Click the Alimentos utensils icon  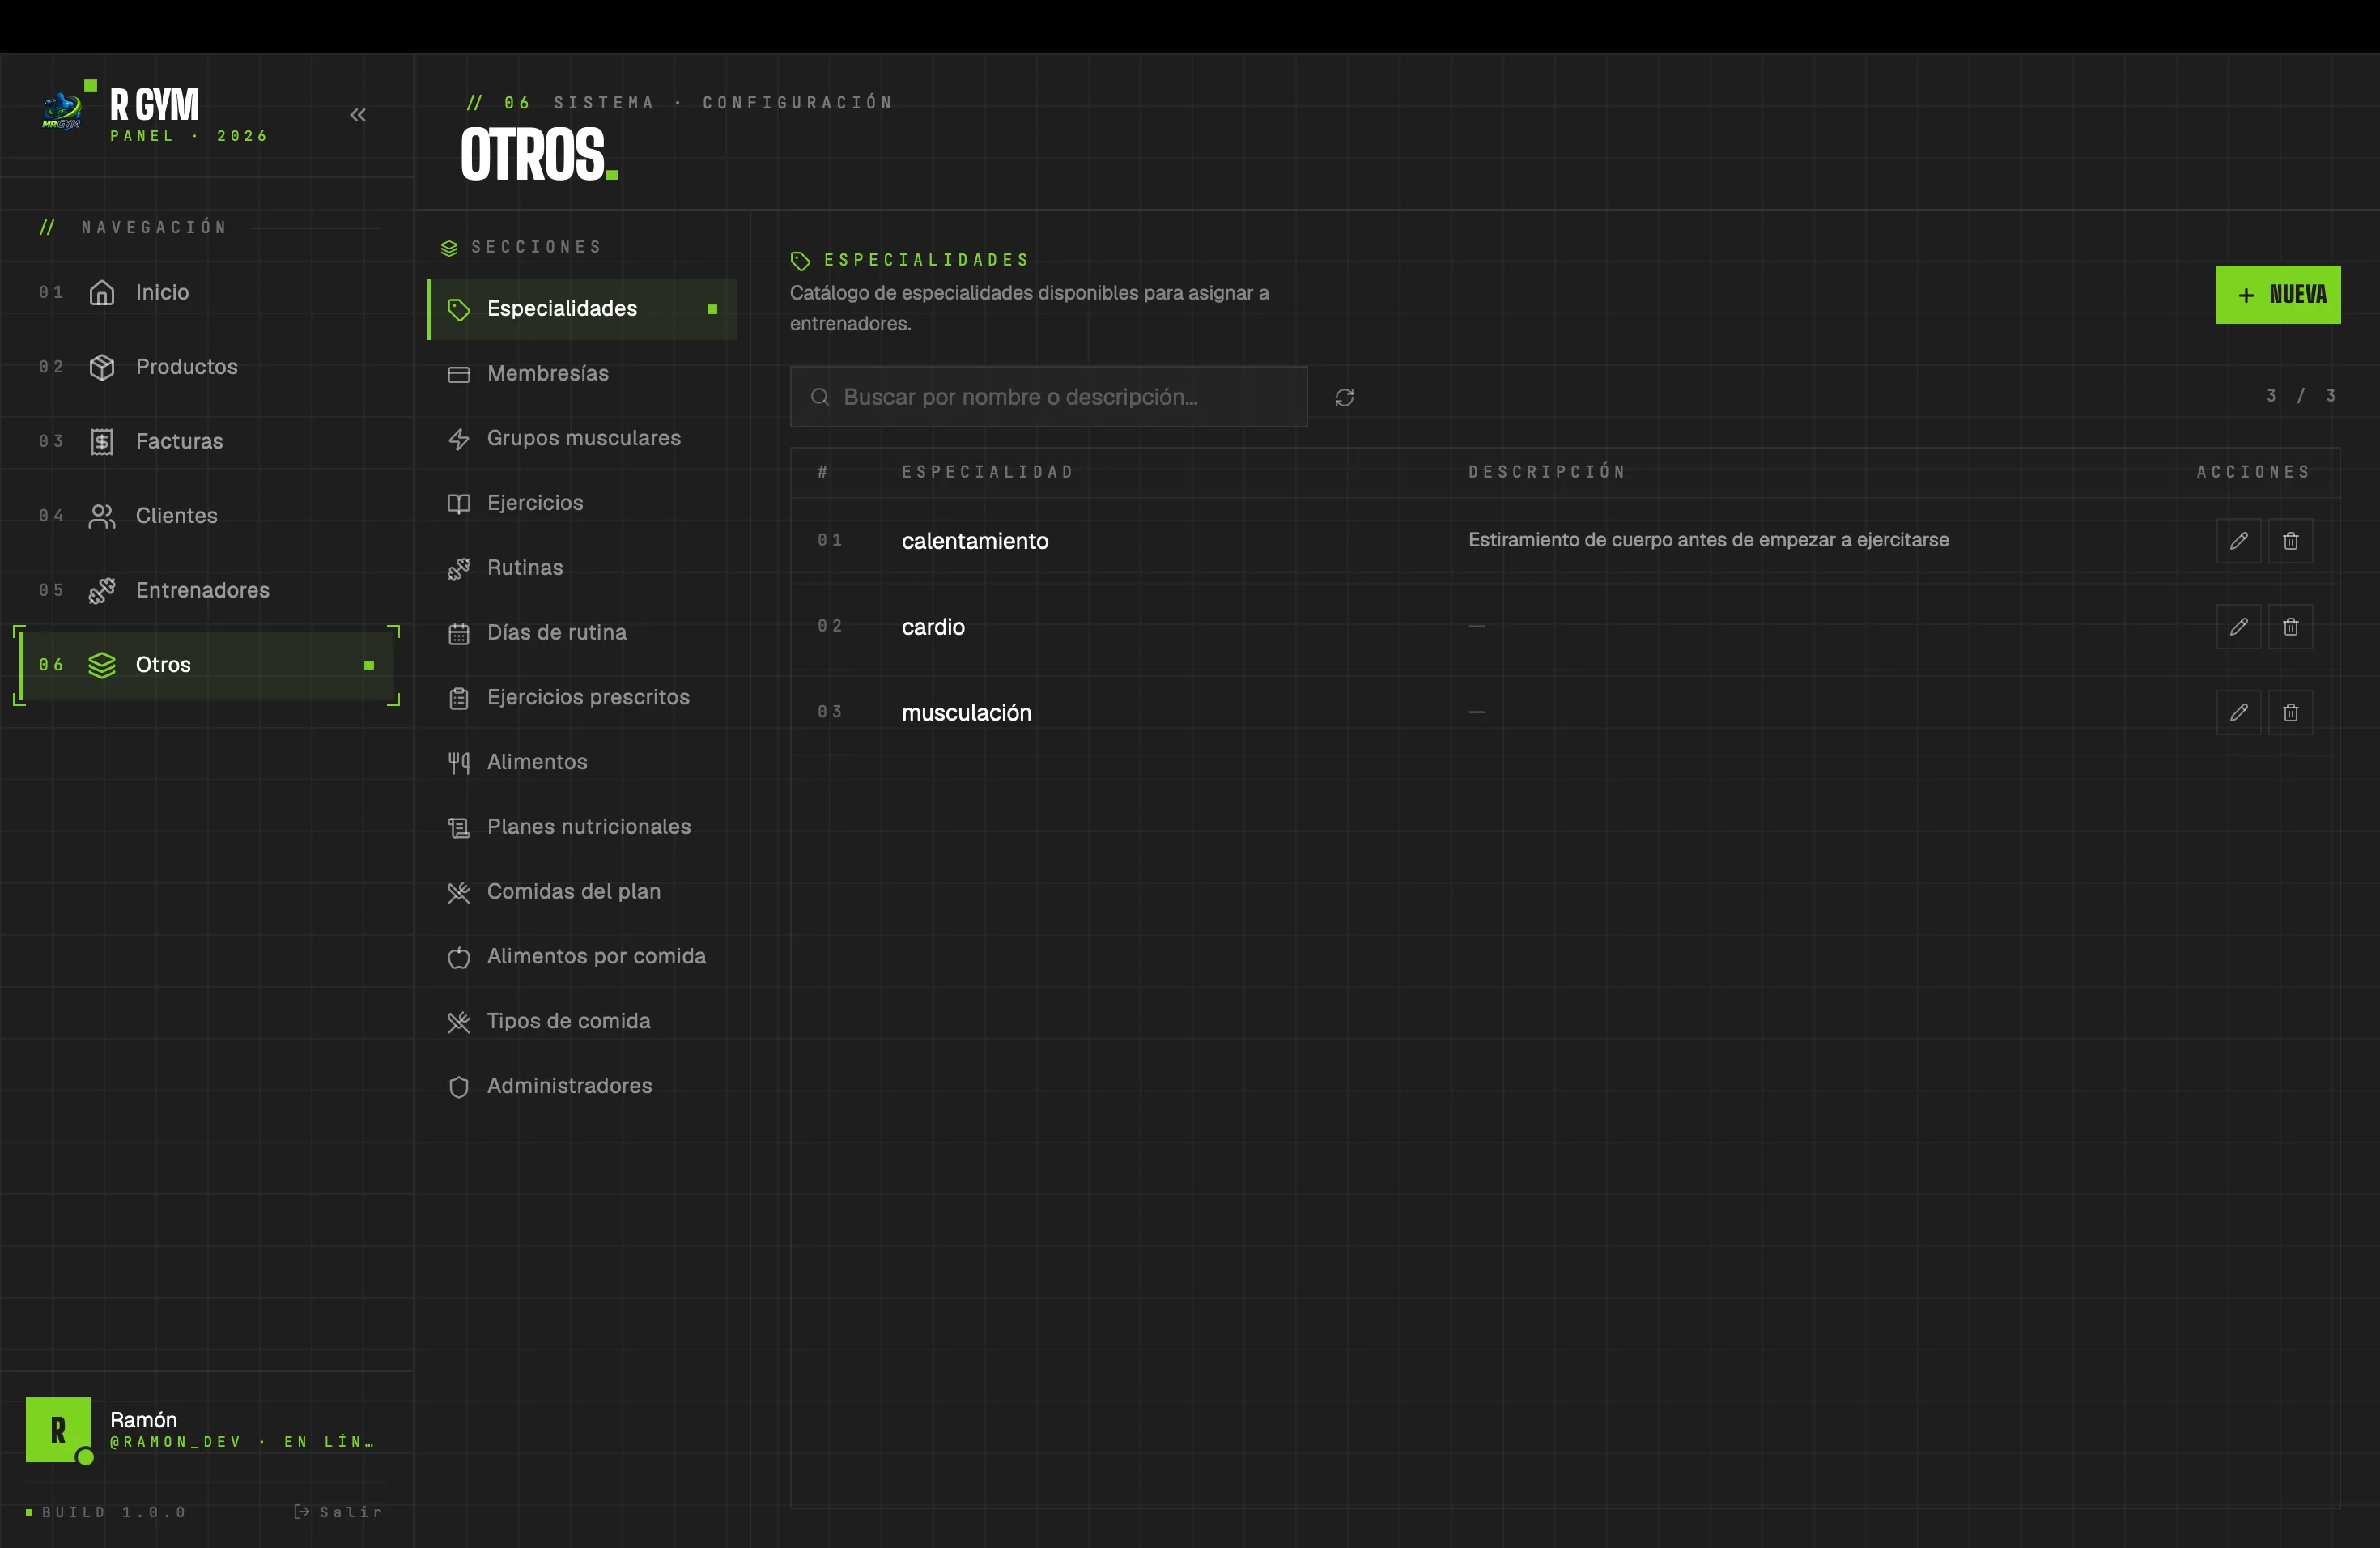pos(459,763)
